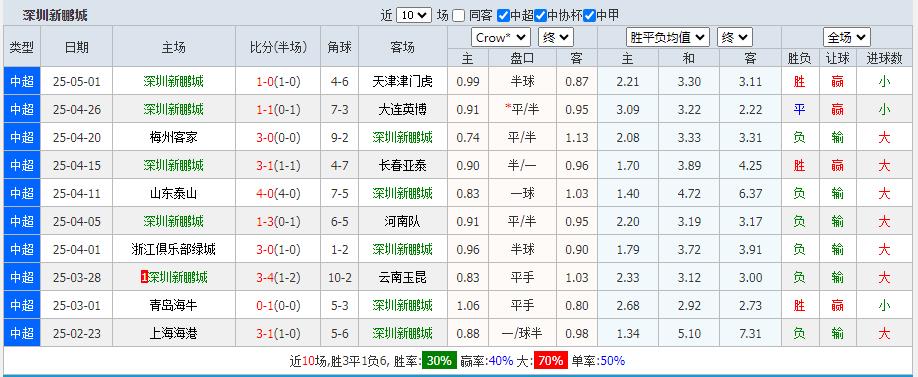Image resolution: width=918 pixels, height=377 pixels.
Task: Open the Crow* odds company dropdown
Action: pos(501,37)
